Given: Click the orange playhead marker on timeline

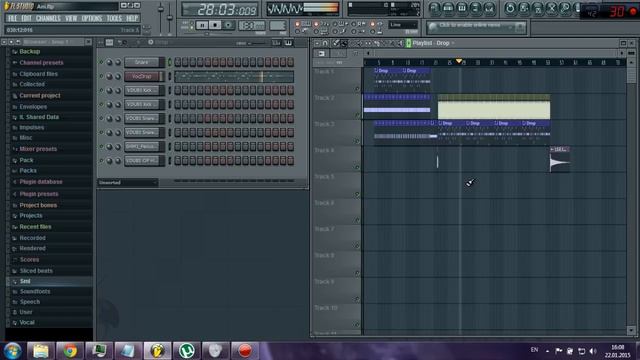Looking at the screenshot, I should pos(459,61).
